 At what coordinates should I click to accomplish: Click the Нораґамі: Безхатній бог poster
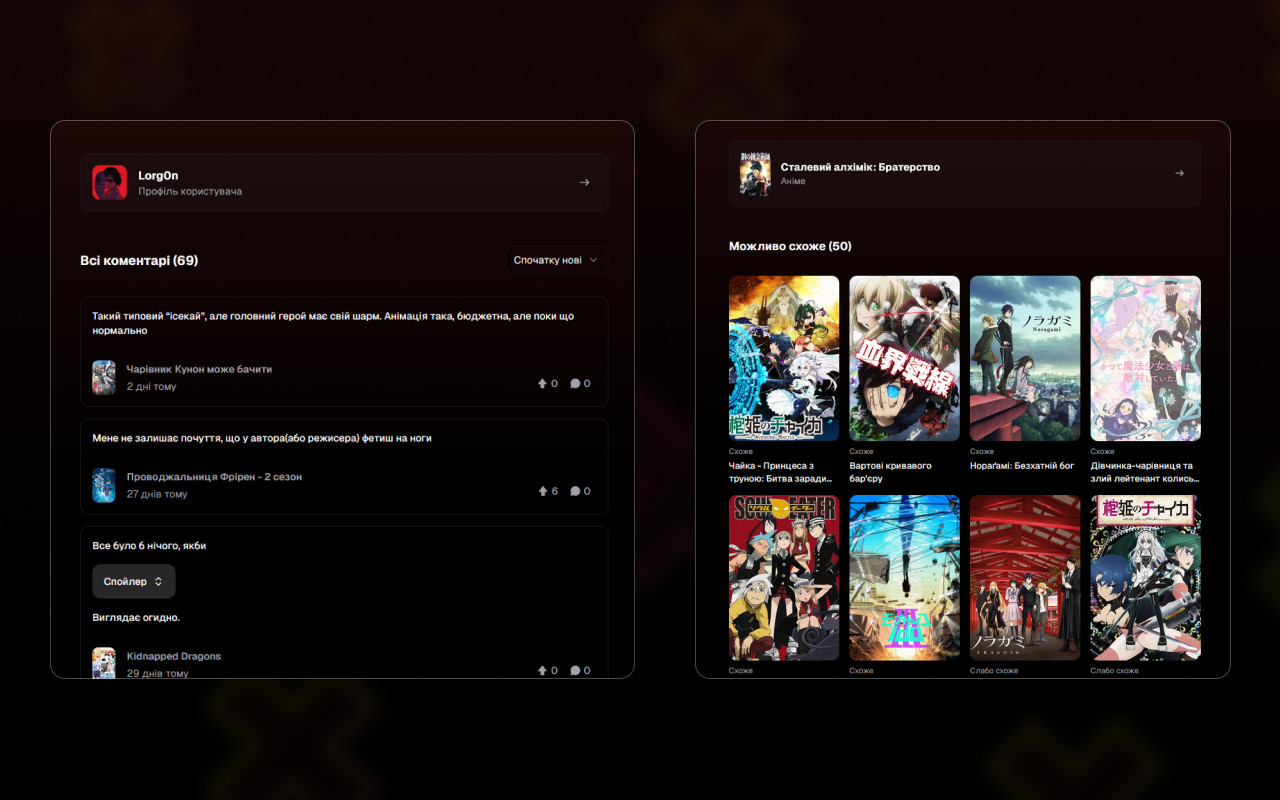coord(1025,358)
